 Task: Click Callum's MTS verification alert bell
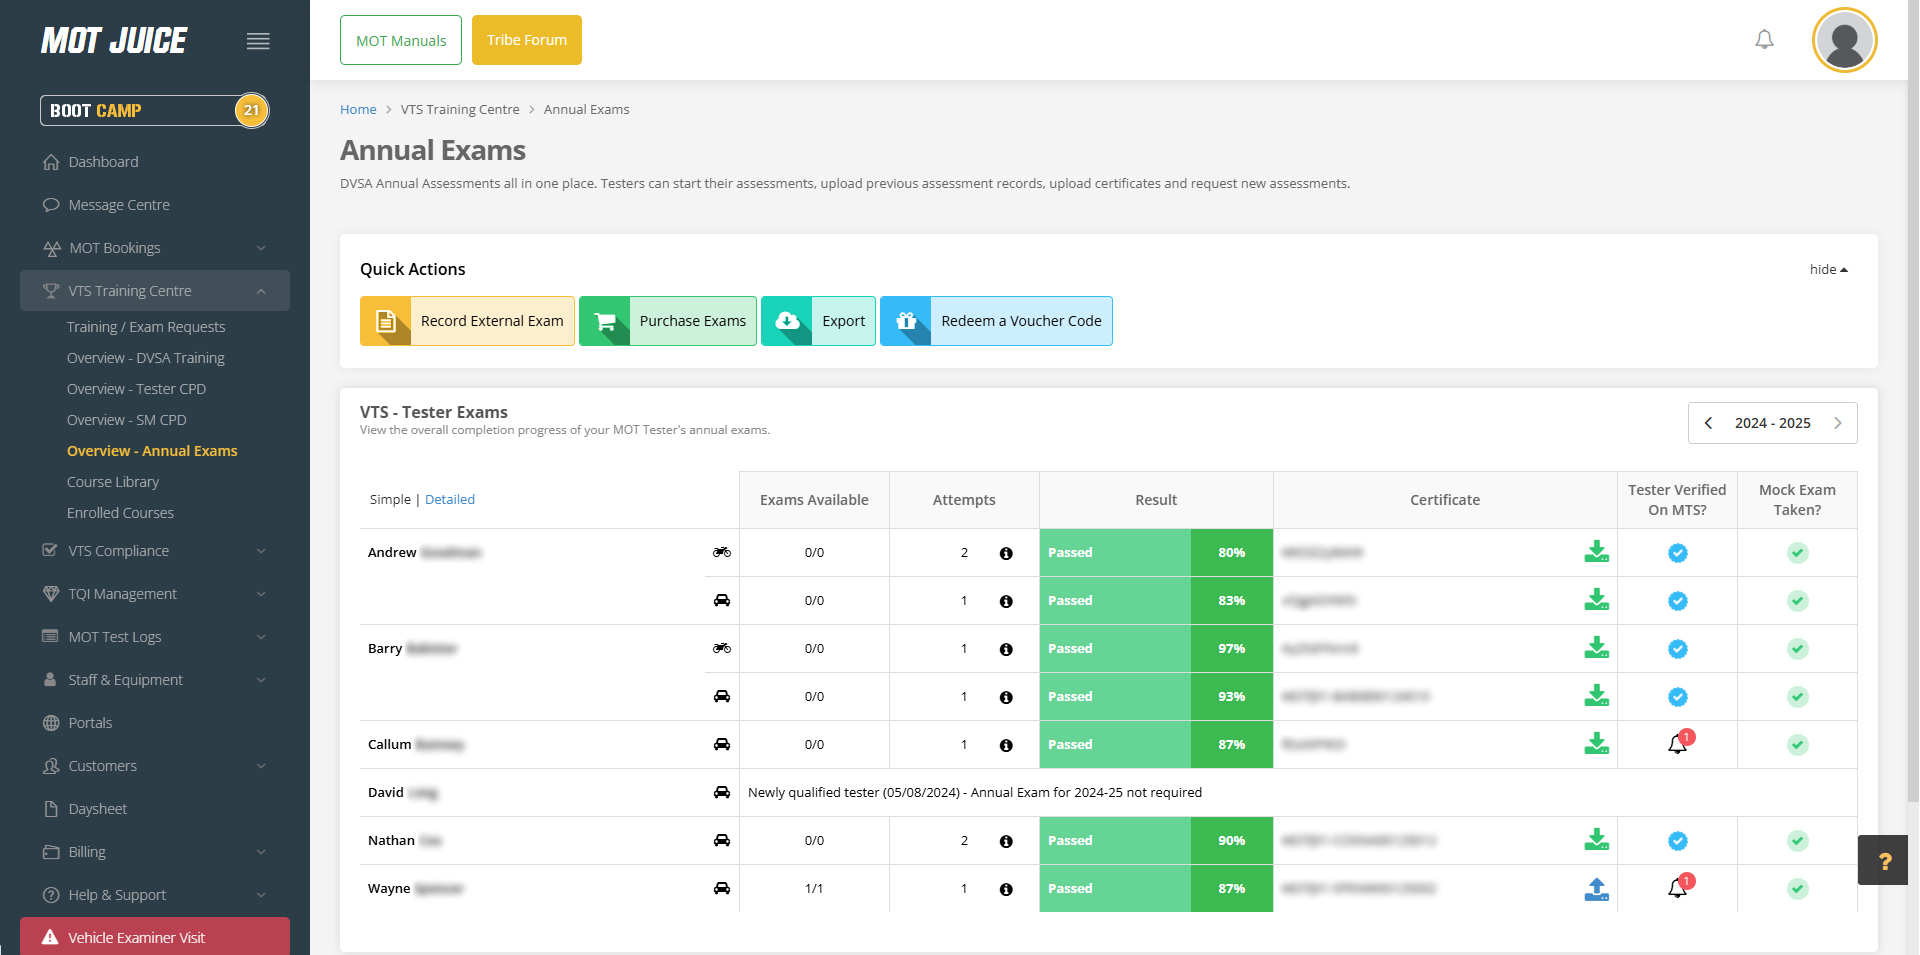click(x=1678, y=744)
